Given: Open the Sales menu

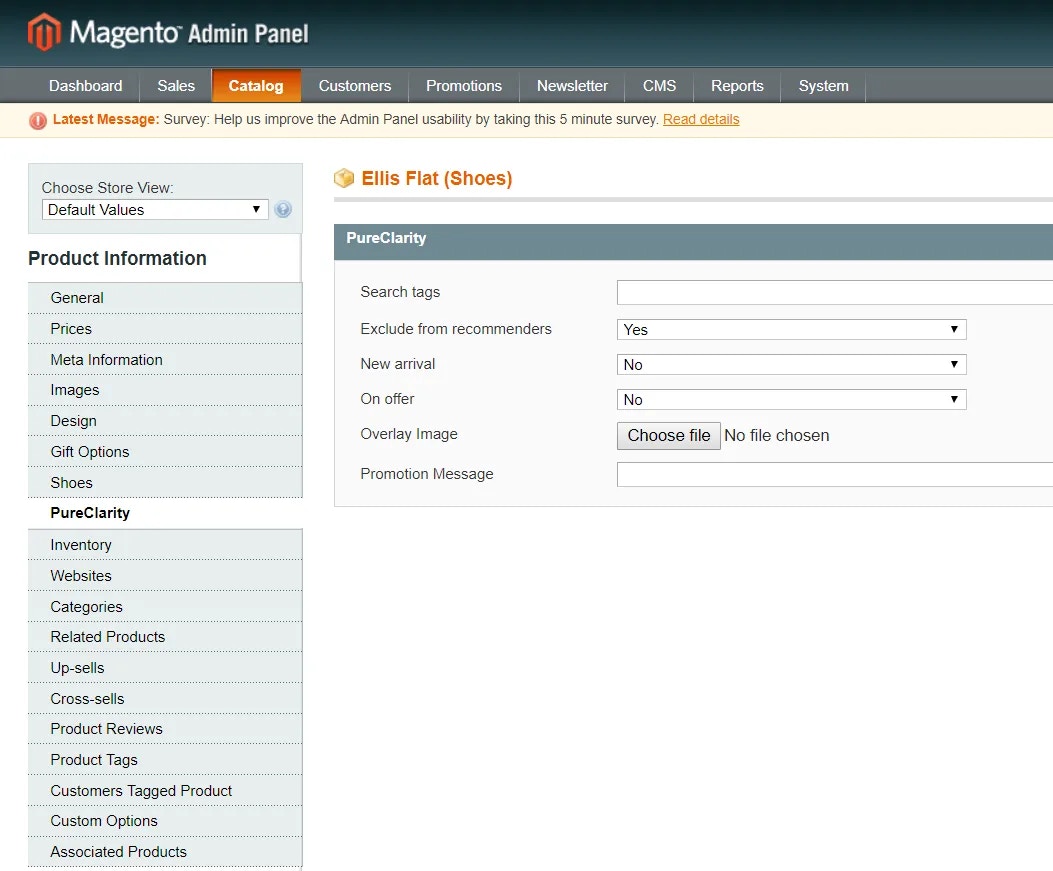Looking at the screenshot, I should pyautogui.click(x=176, y=86).
